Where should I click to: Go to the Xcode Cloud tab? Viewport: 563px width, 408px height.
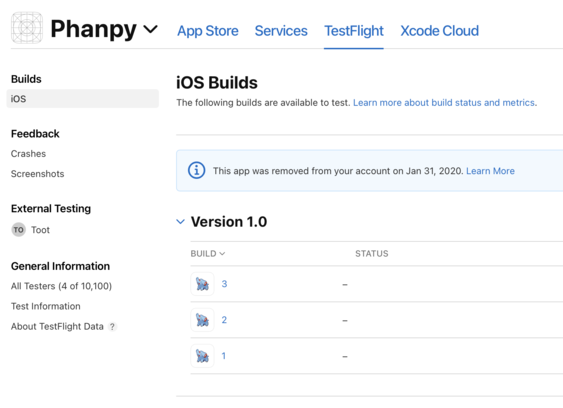pos(439,31)
